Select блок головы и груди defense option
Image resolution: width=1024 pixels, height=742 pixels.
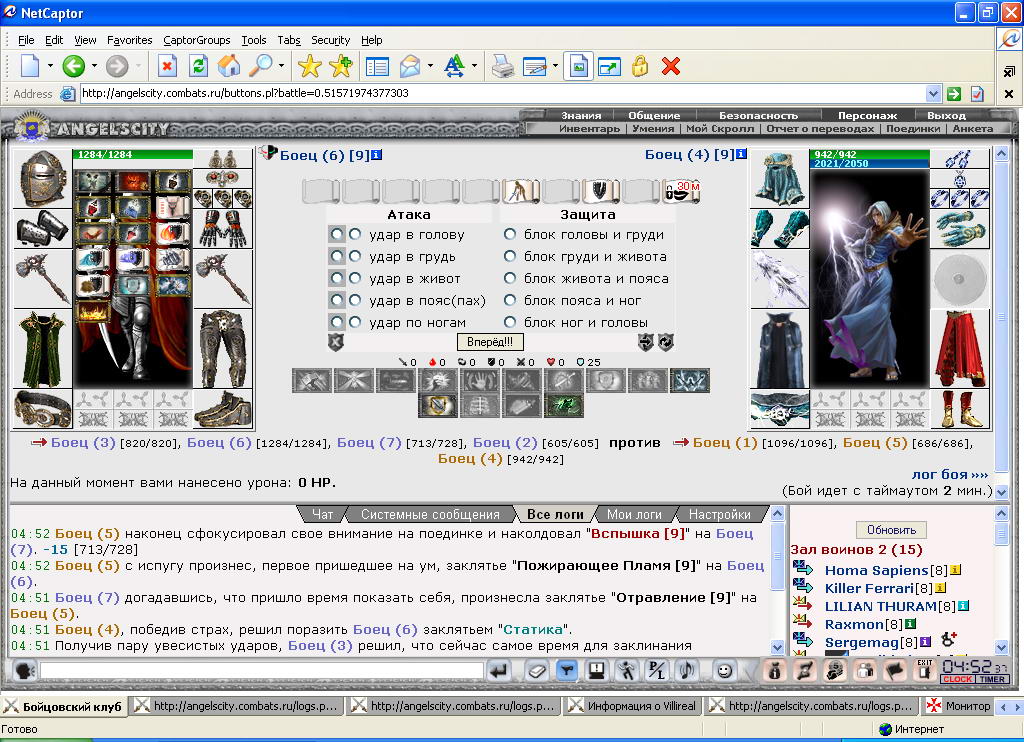pos(510,234)
